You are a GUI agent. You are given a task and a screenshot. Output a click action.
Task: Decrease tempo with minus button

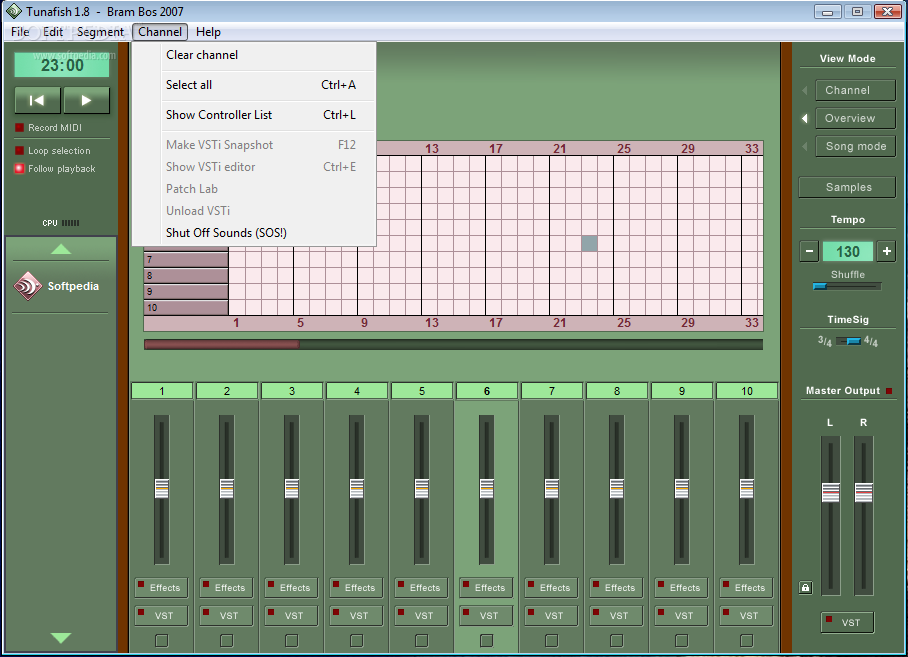(x=809, y=251)
